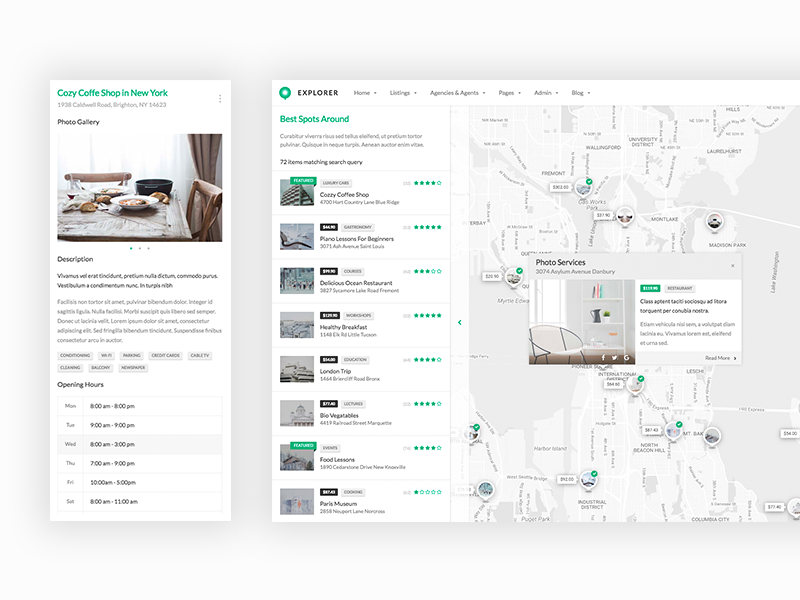Close the Photo Services popup
Image resolution: width=800 pixels, height=600 pixels.
coord(733,265)
